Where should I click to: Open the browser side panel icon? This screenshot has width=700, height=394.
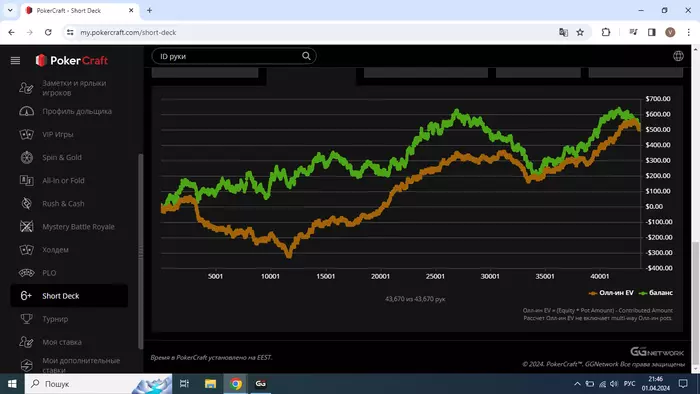tap(652, 32)
